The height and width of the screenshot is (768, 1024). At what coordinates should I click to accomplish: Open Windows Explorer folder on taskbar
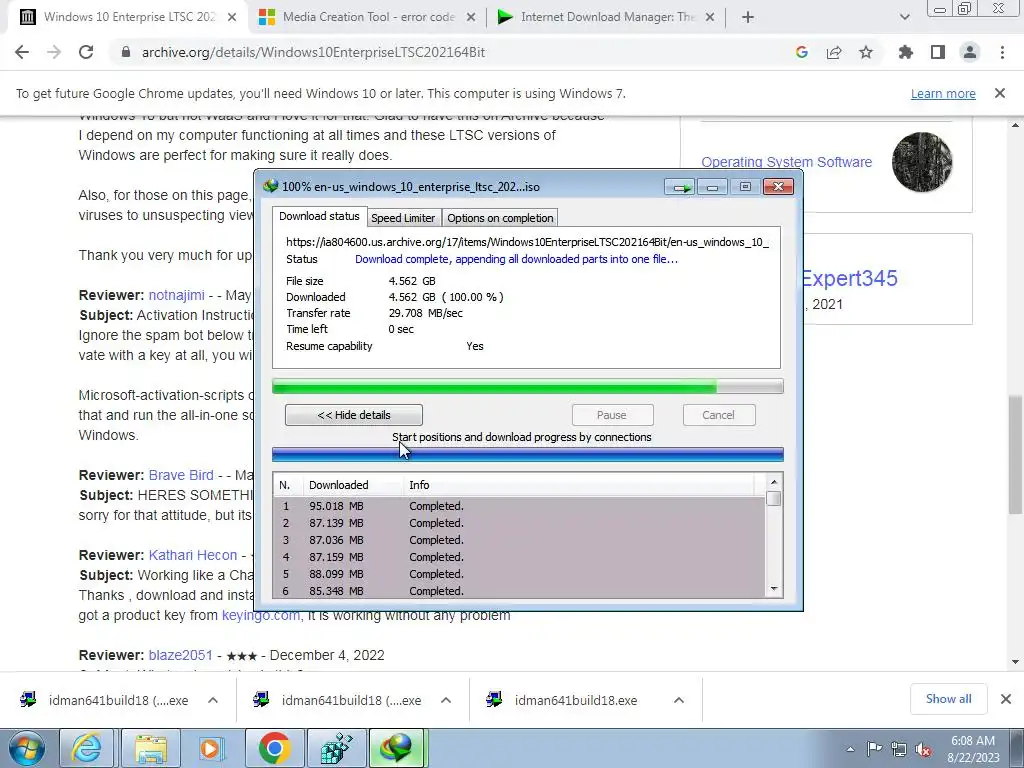pos(150,748)
